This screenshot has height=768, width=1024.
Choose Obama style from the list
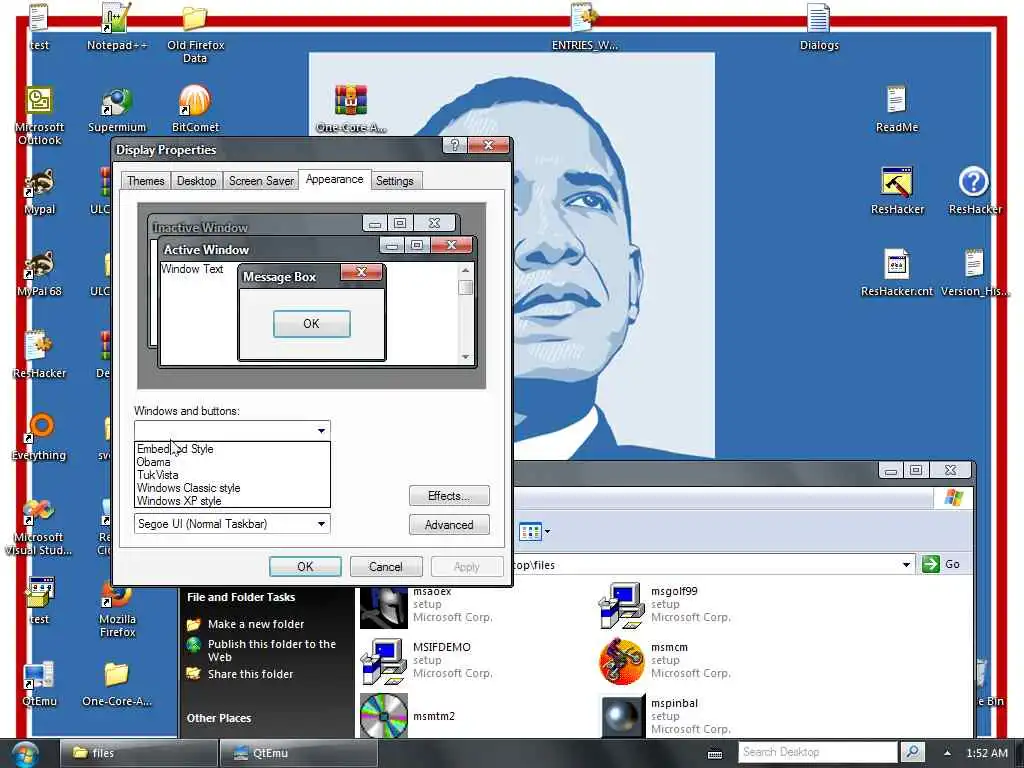tap(232, 462)
